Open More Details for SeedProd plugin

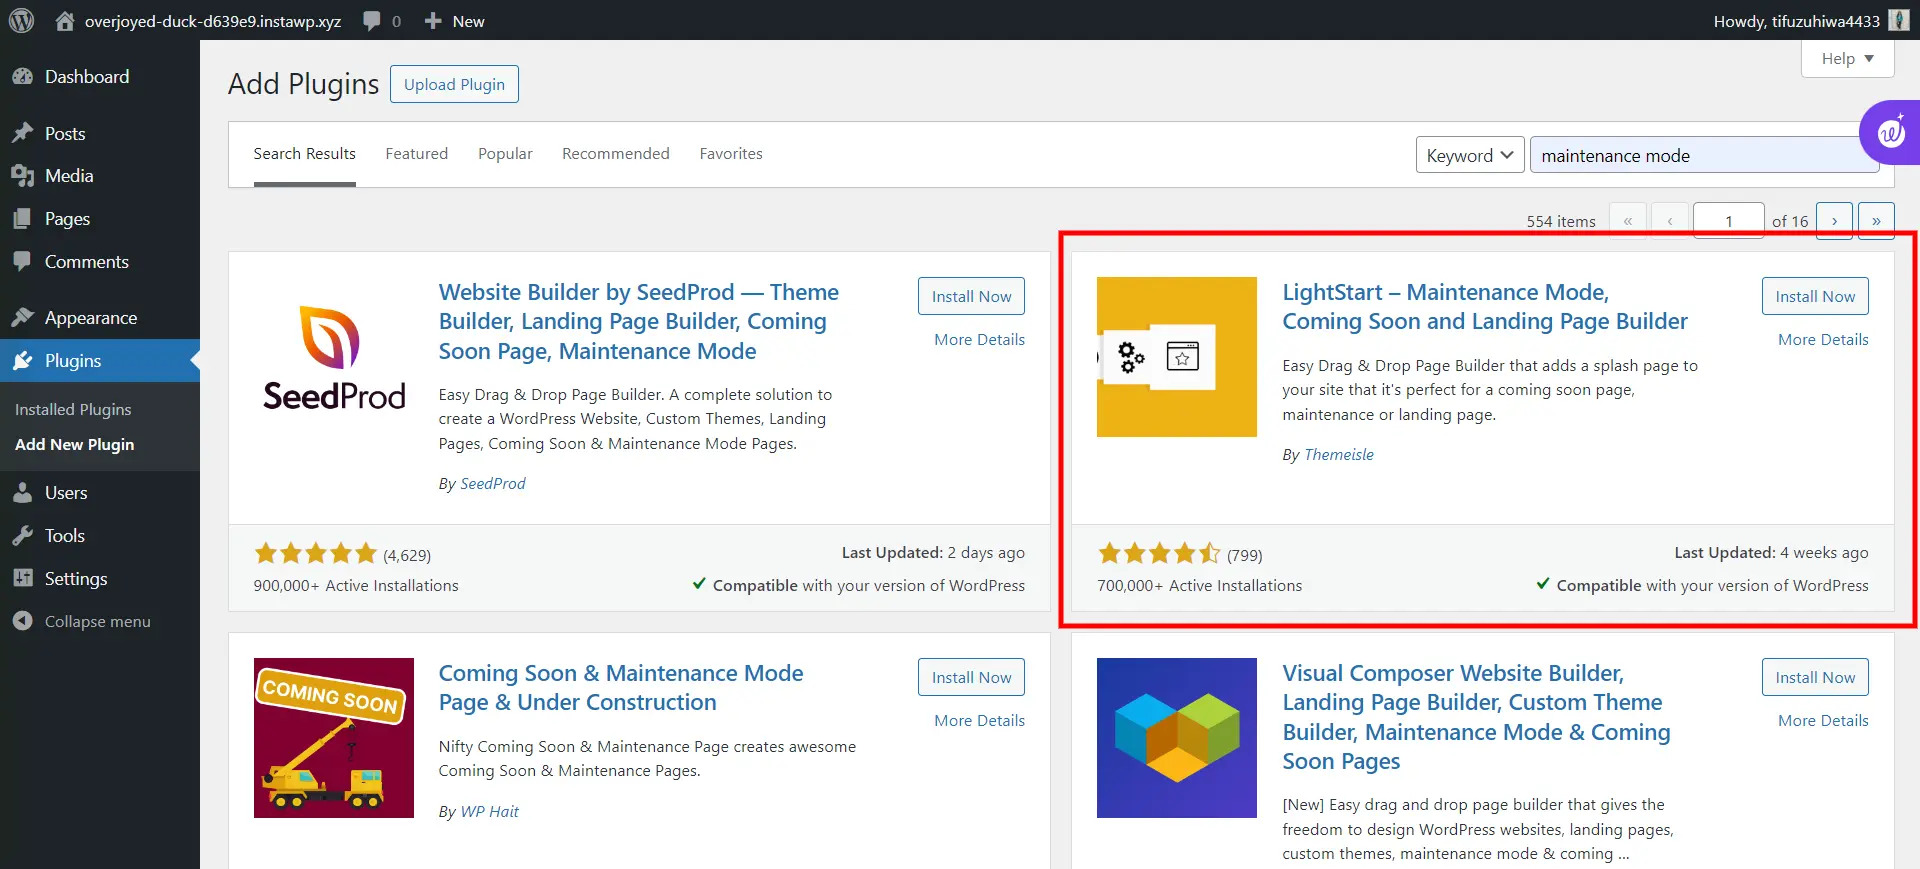coord(979,339)
